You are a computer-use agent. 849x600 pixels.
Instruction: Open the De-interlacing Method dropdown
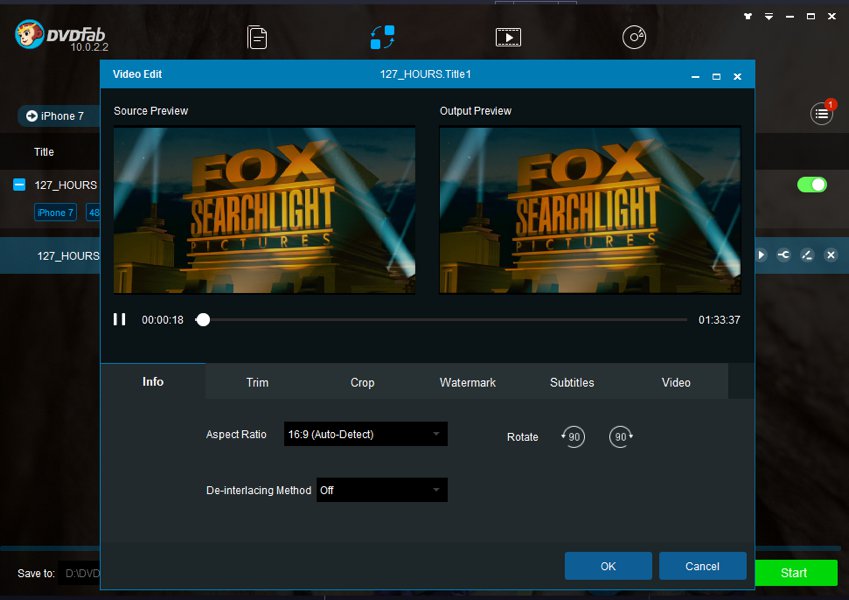(x=382, y=490)
